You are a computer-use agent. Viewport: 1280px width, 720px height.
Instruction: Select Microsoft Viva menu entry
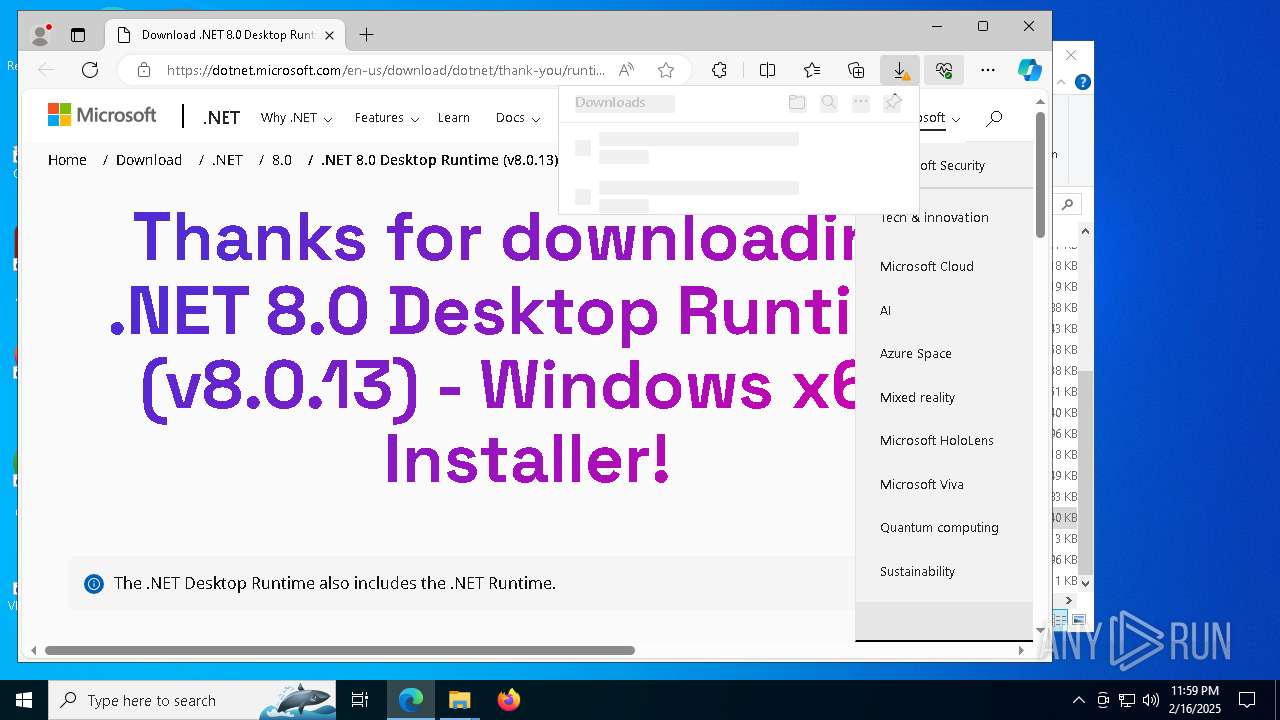(921, 484)
